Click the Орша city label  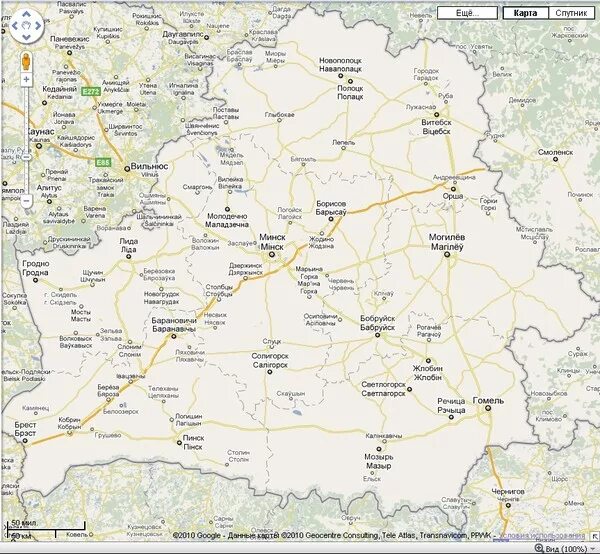(453, 196)
